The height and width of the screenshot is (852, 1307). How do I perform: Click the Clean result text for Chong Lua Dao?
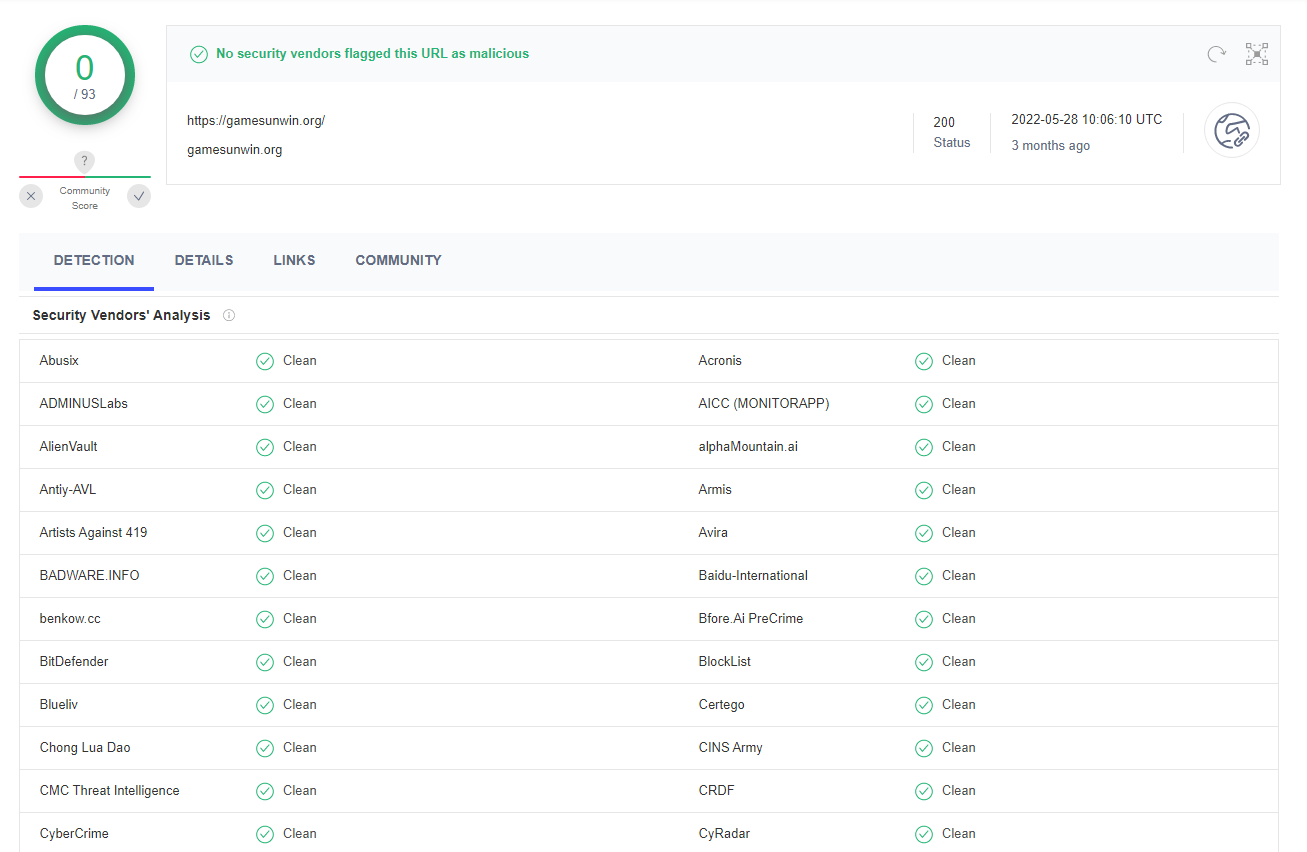[300, 748]
